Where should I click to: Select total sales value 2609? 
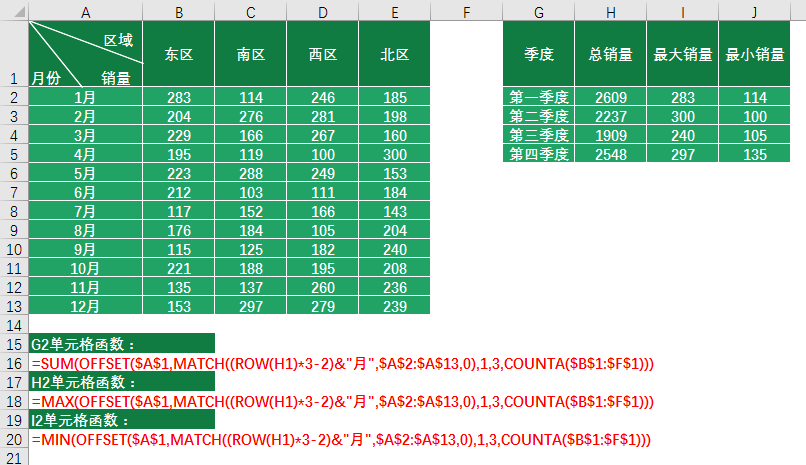pyautogui.click(x=610, y=97)
